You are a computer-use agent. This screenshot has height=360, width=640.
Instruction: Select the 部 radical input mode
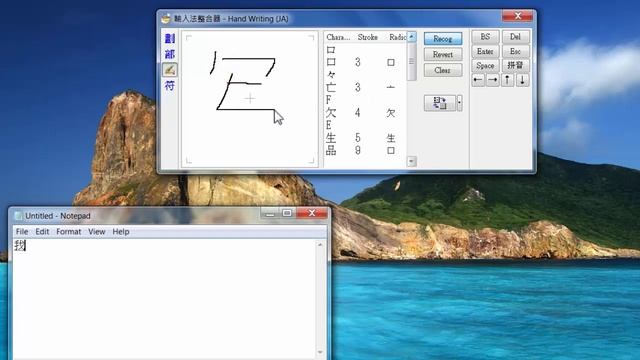tap(170, 54)
